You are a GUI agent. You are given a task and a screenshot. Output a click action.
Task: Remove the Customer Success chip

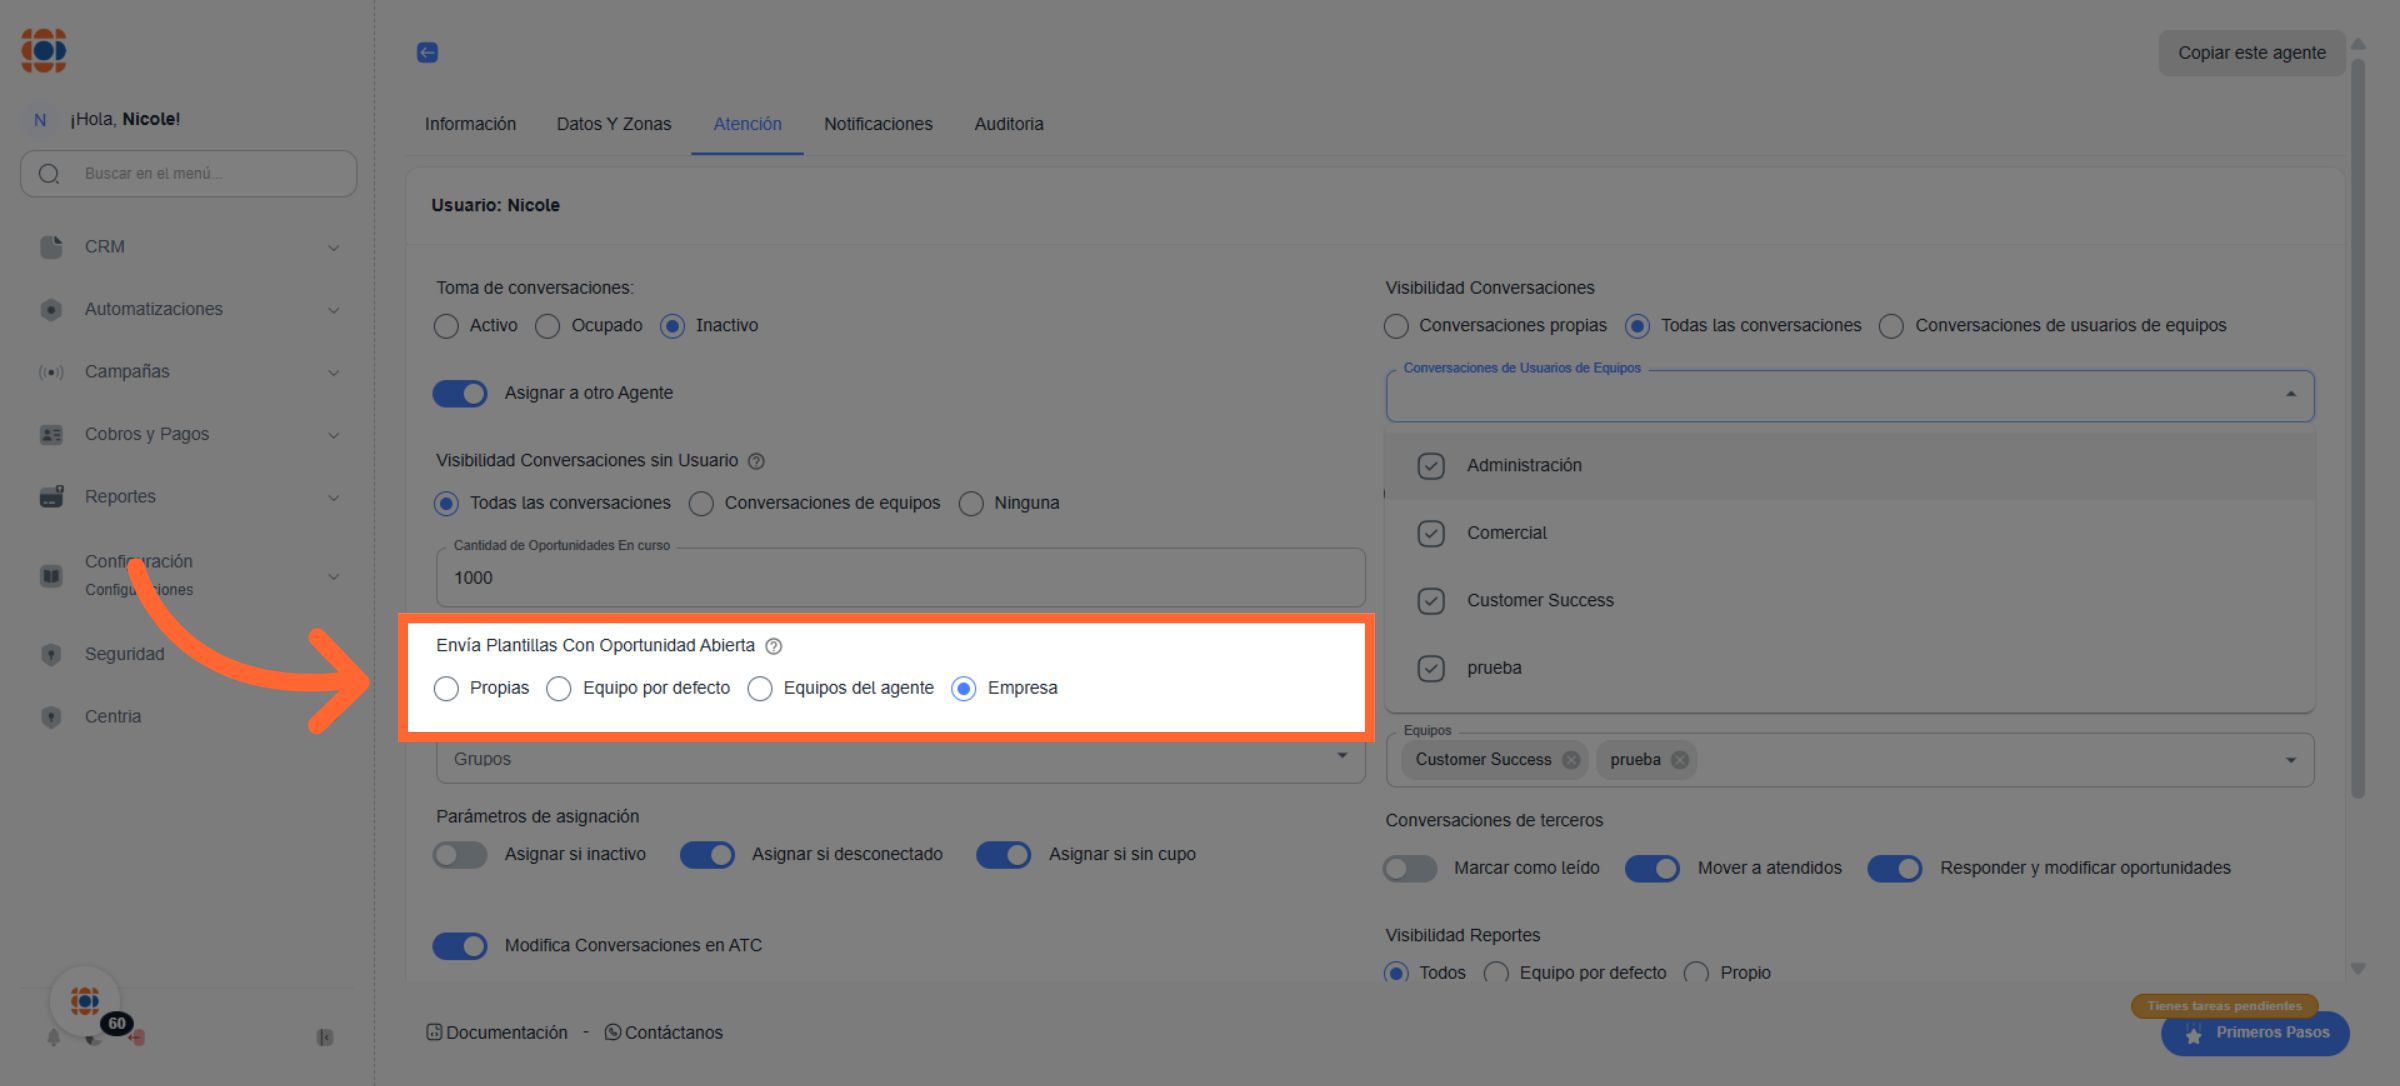point(1571,760)
